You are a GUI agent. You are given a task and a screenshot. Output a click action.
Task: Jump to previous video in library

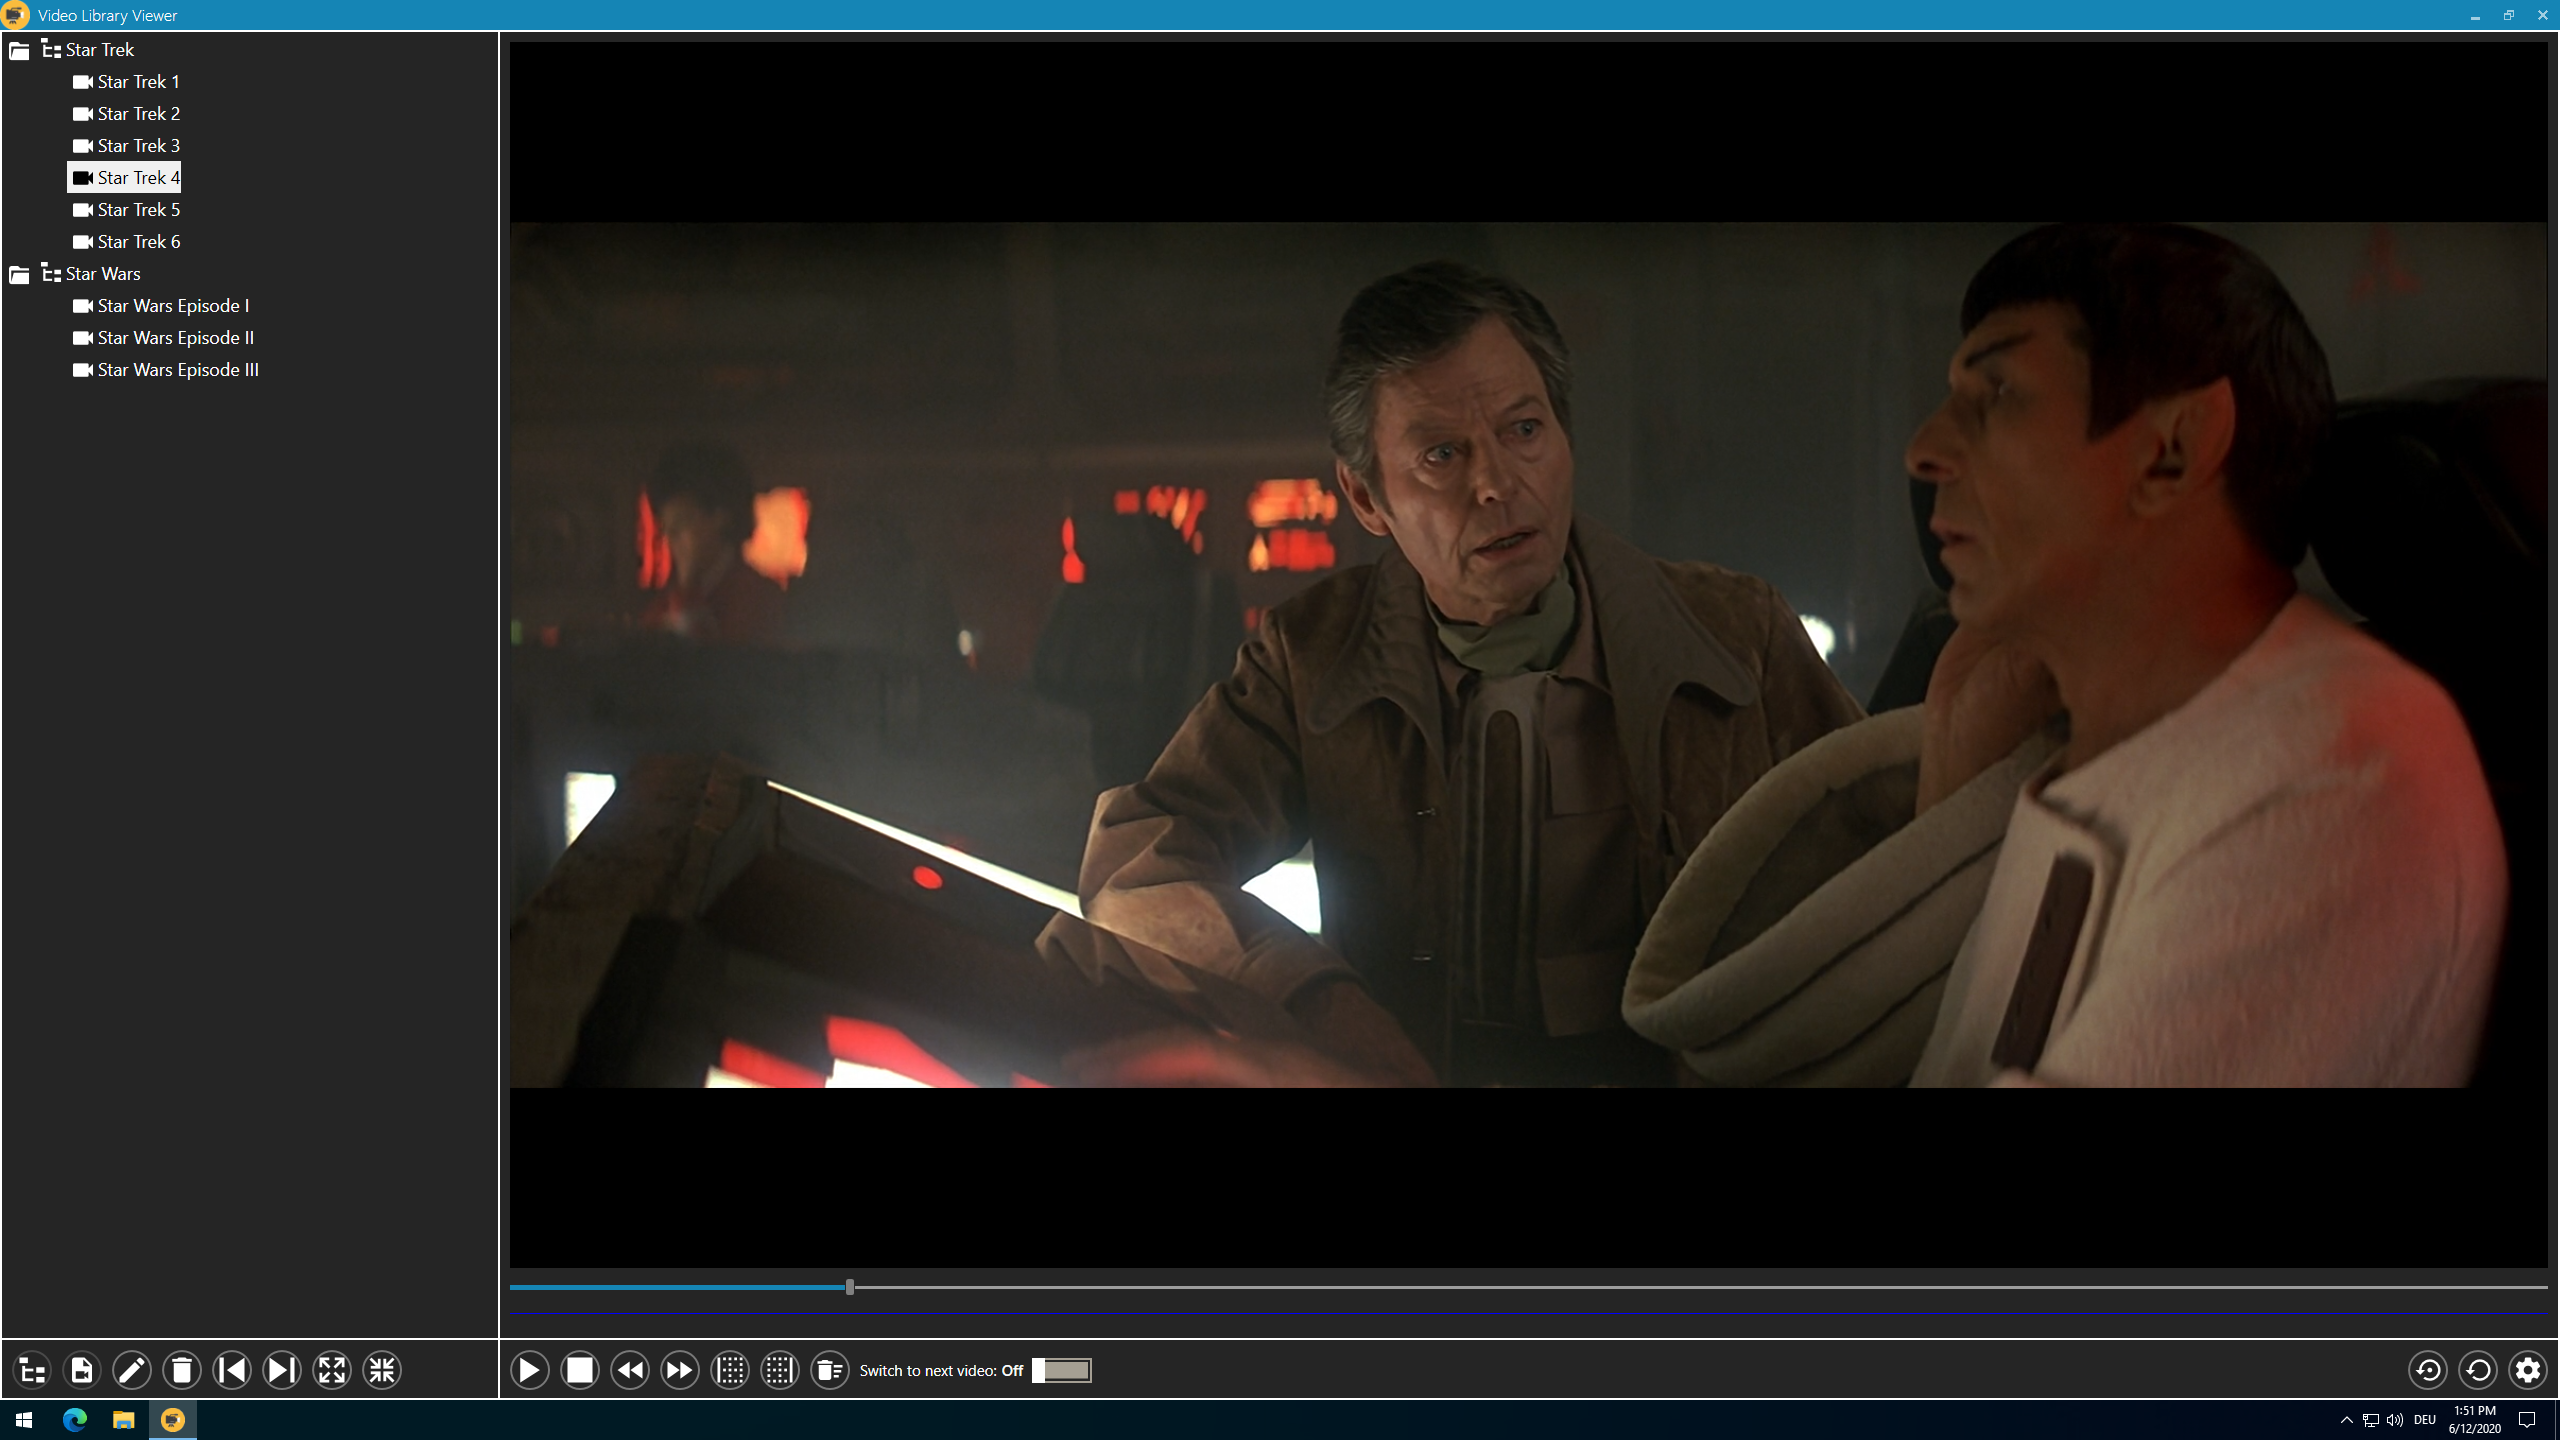pos(232,1370)
